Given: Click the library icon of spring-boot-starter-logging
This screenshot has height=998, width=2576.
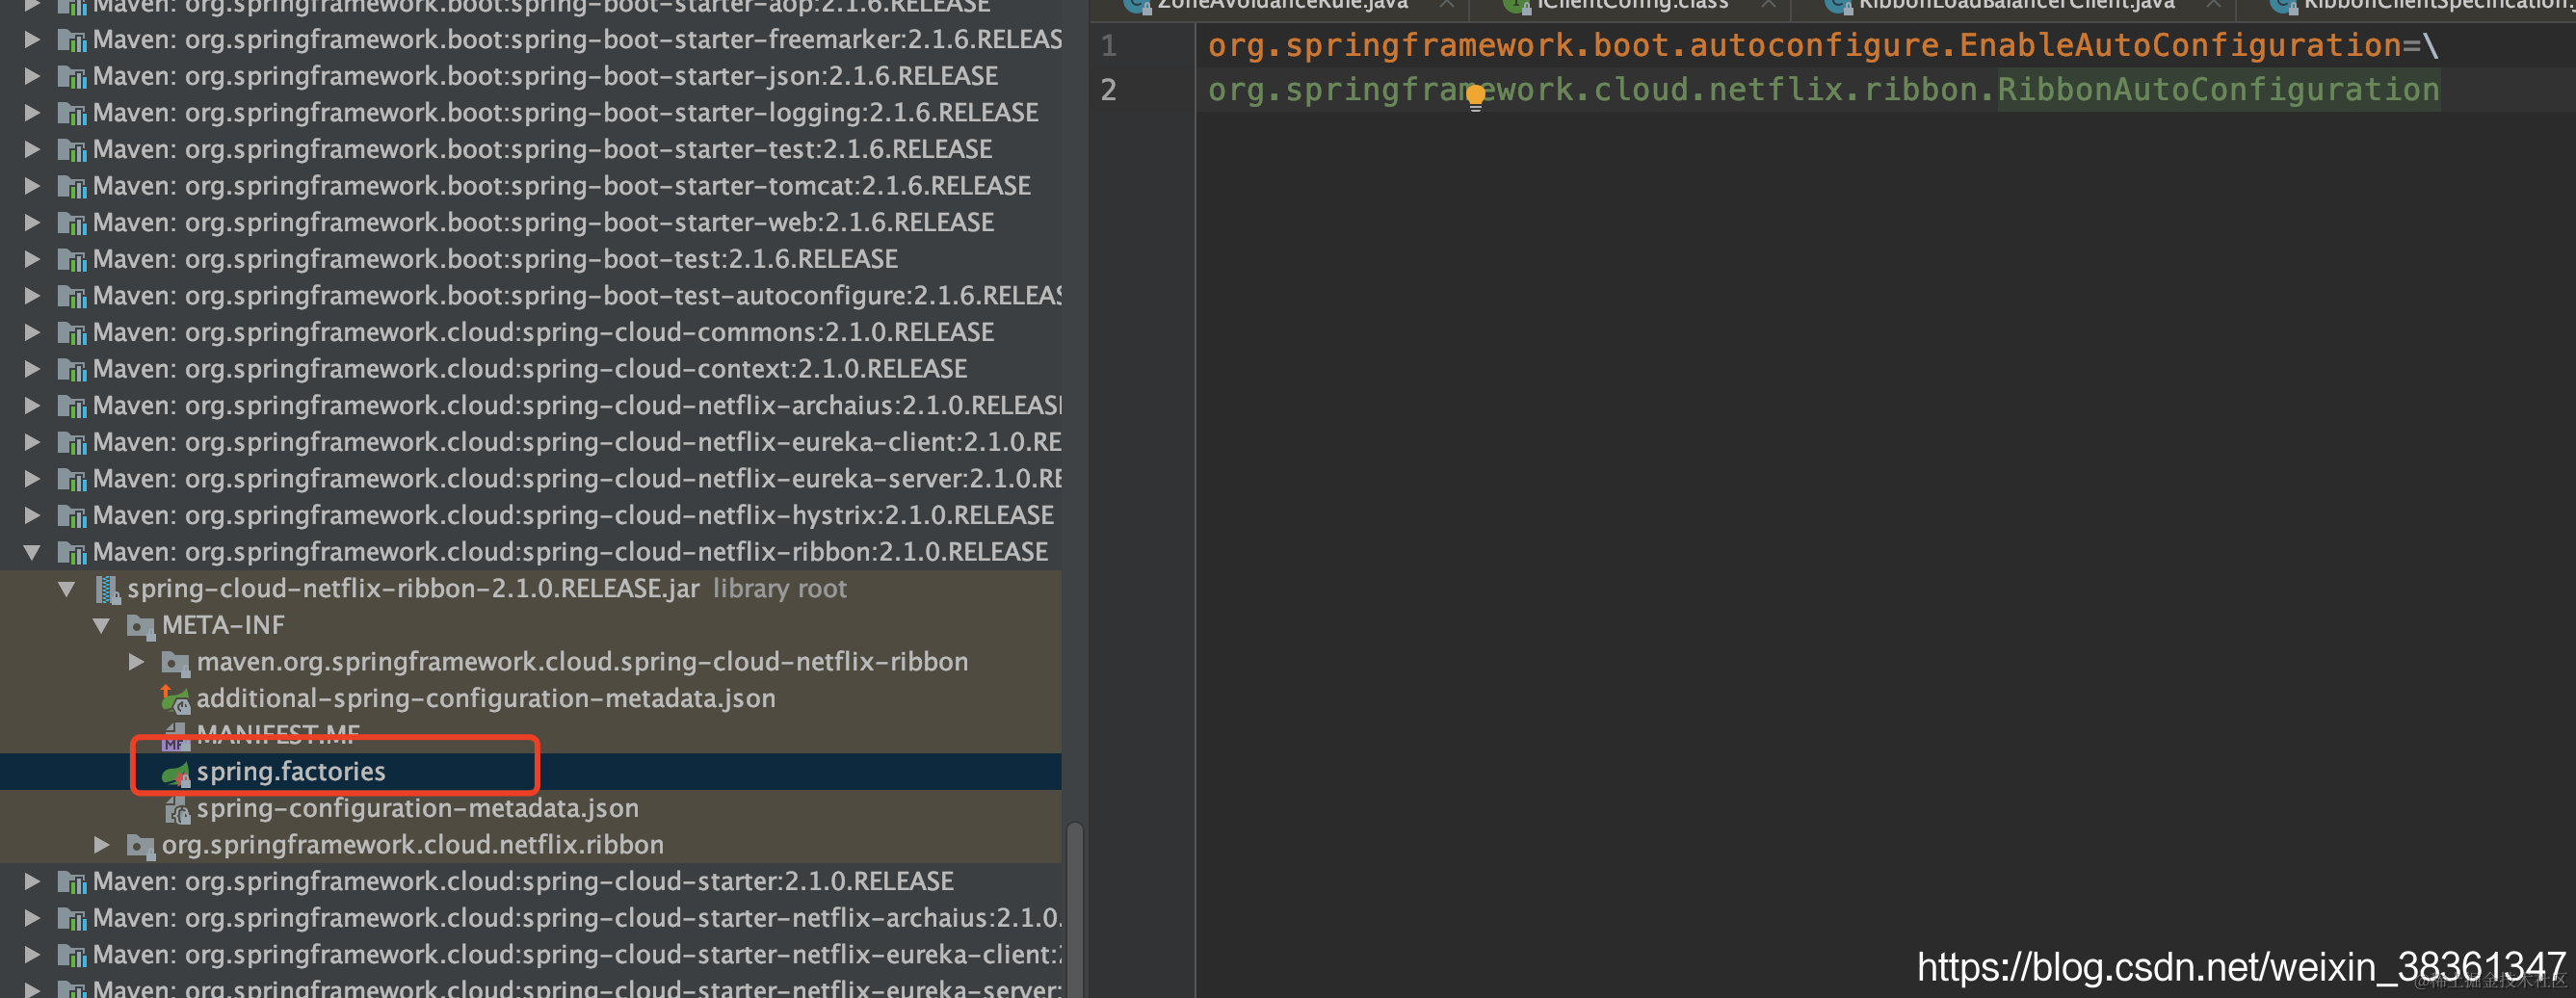Looking at the screenshot, I should coord(72,113).
